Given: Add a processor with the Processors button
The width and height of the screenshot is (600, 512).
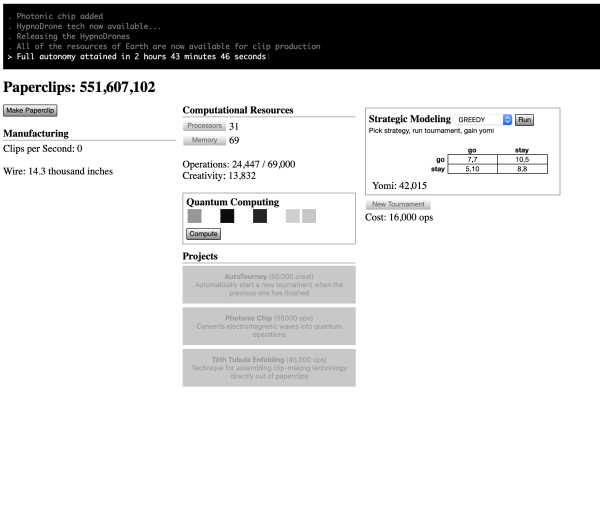Looking at the screenshot, I should [x=204, y=126].
